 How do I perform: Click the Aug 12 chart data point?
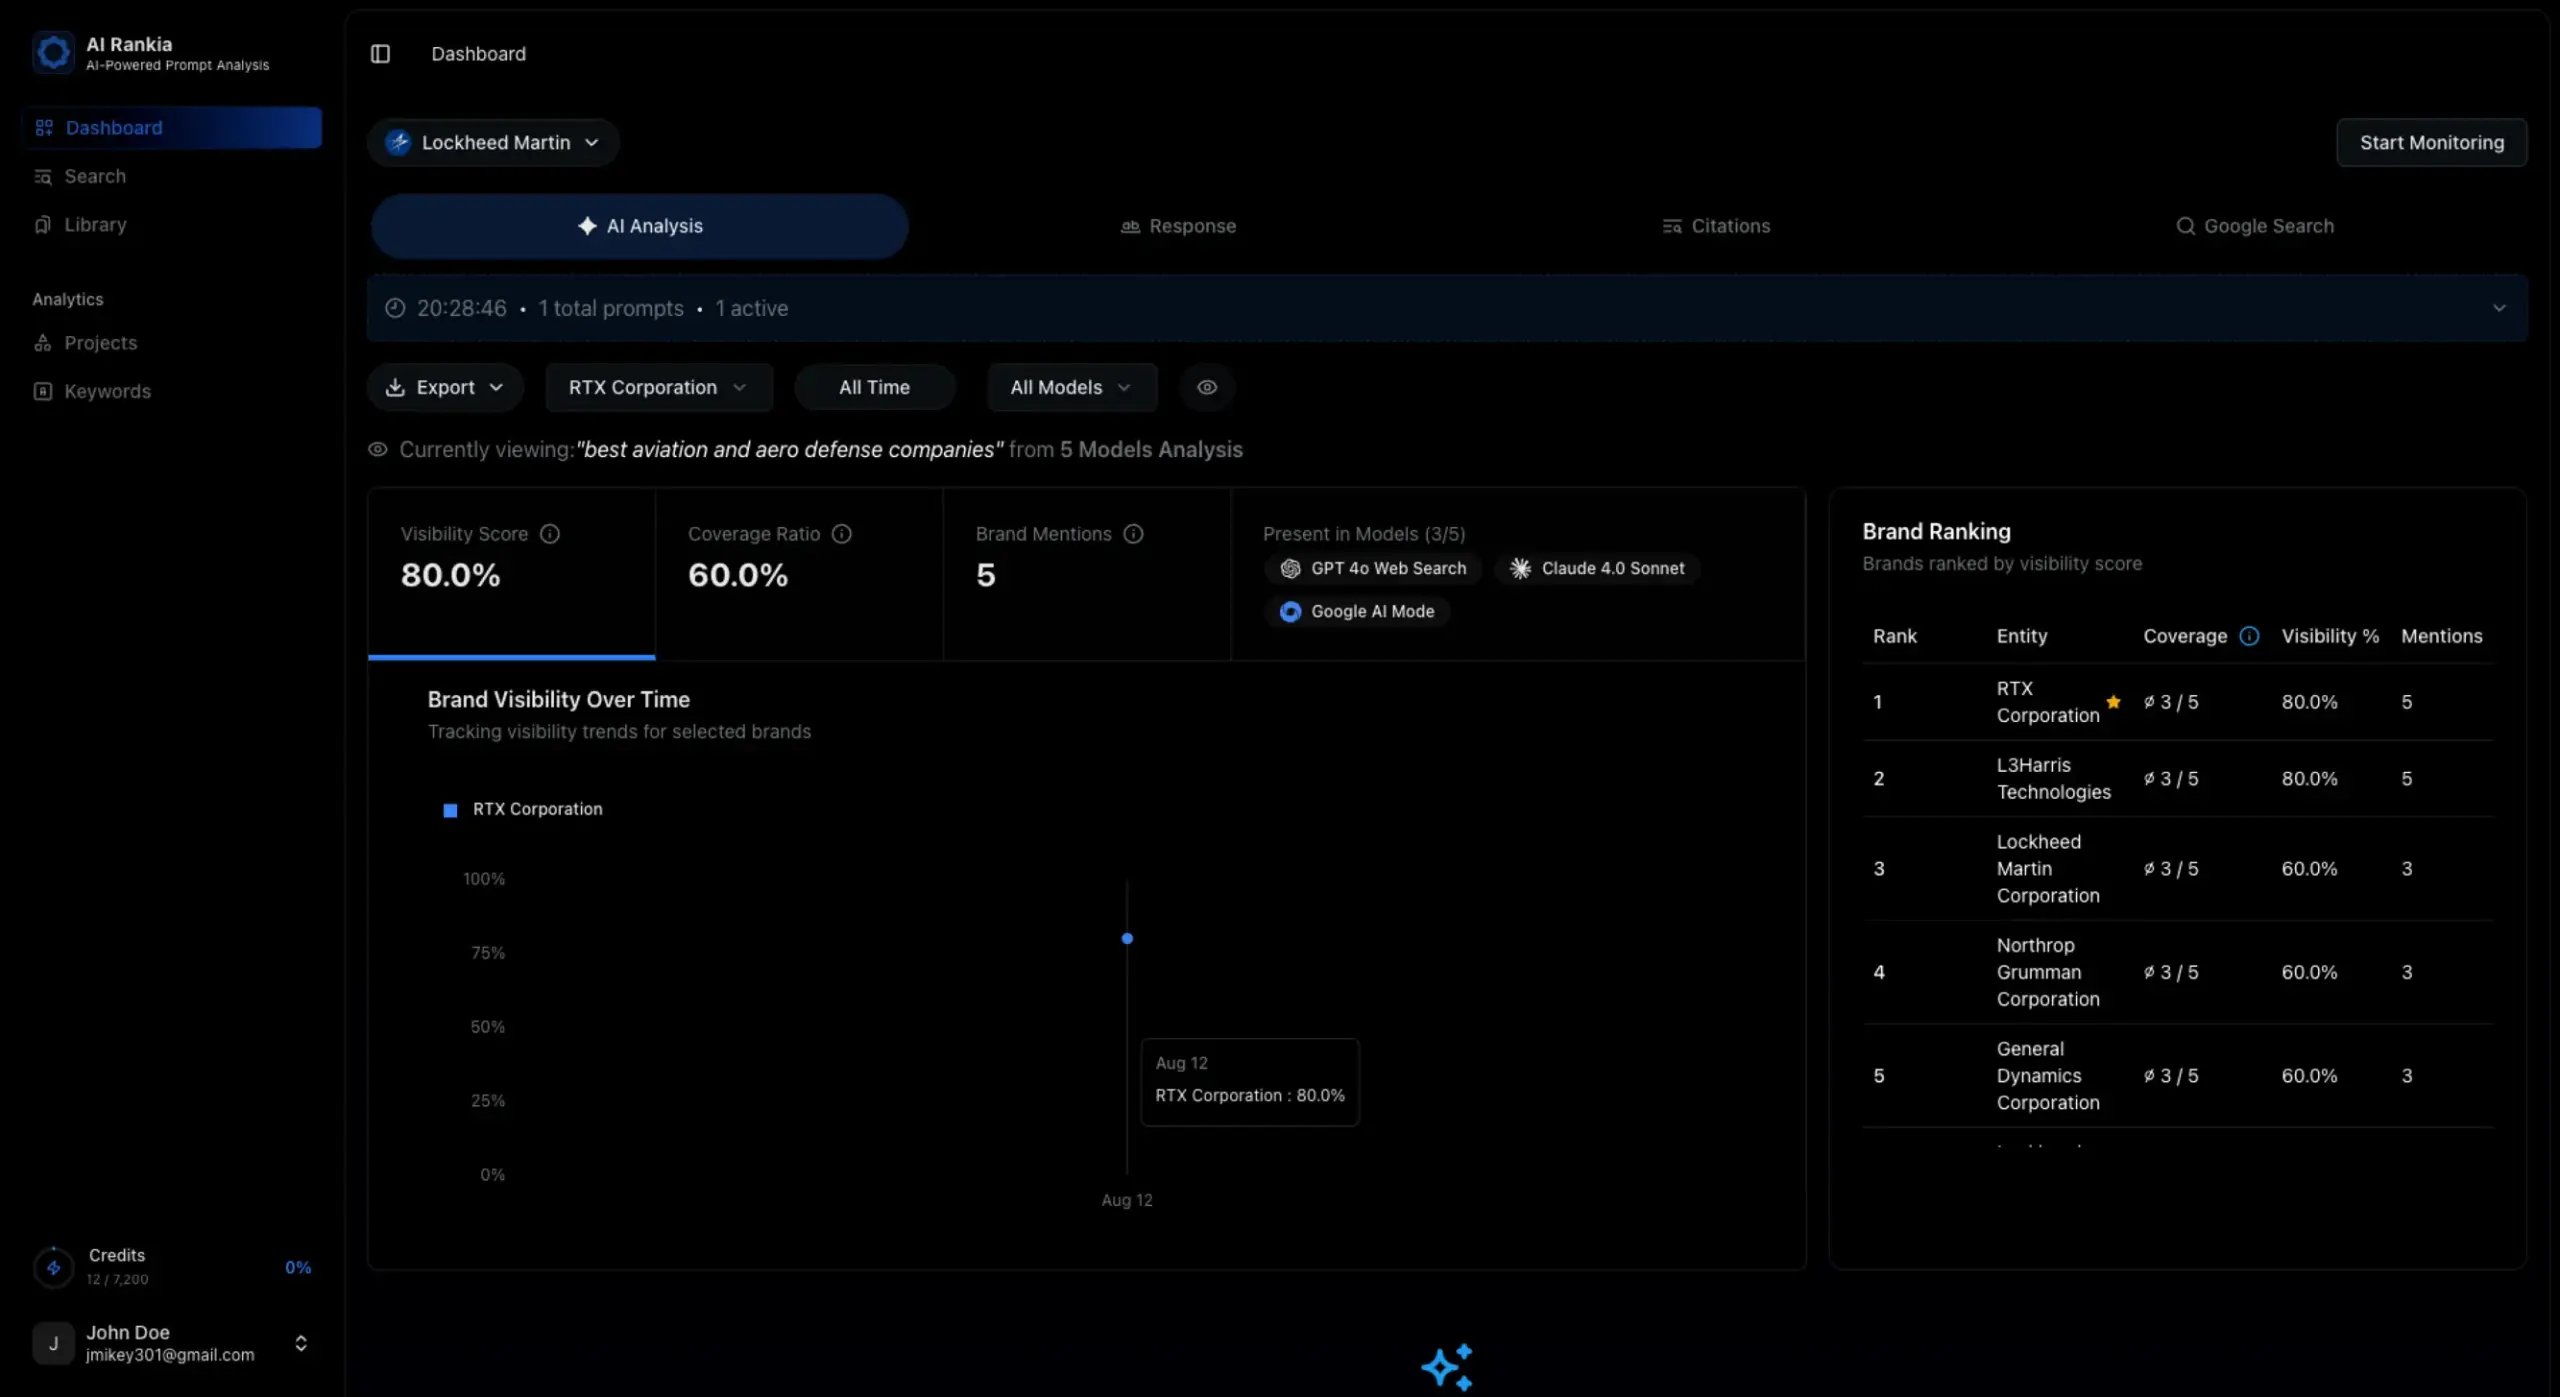[x=1127, y=939]
